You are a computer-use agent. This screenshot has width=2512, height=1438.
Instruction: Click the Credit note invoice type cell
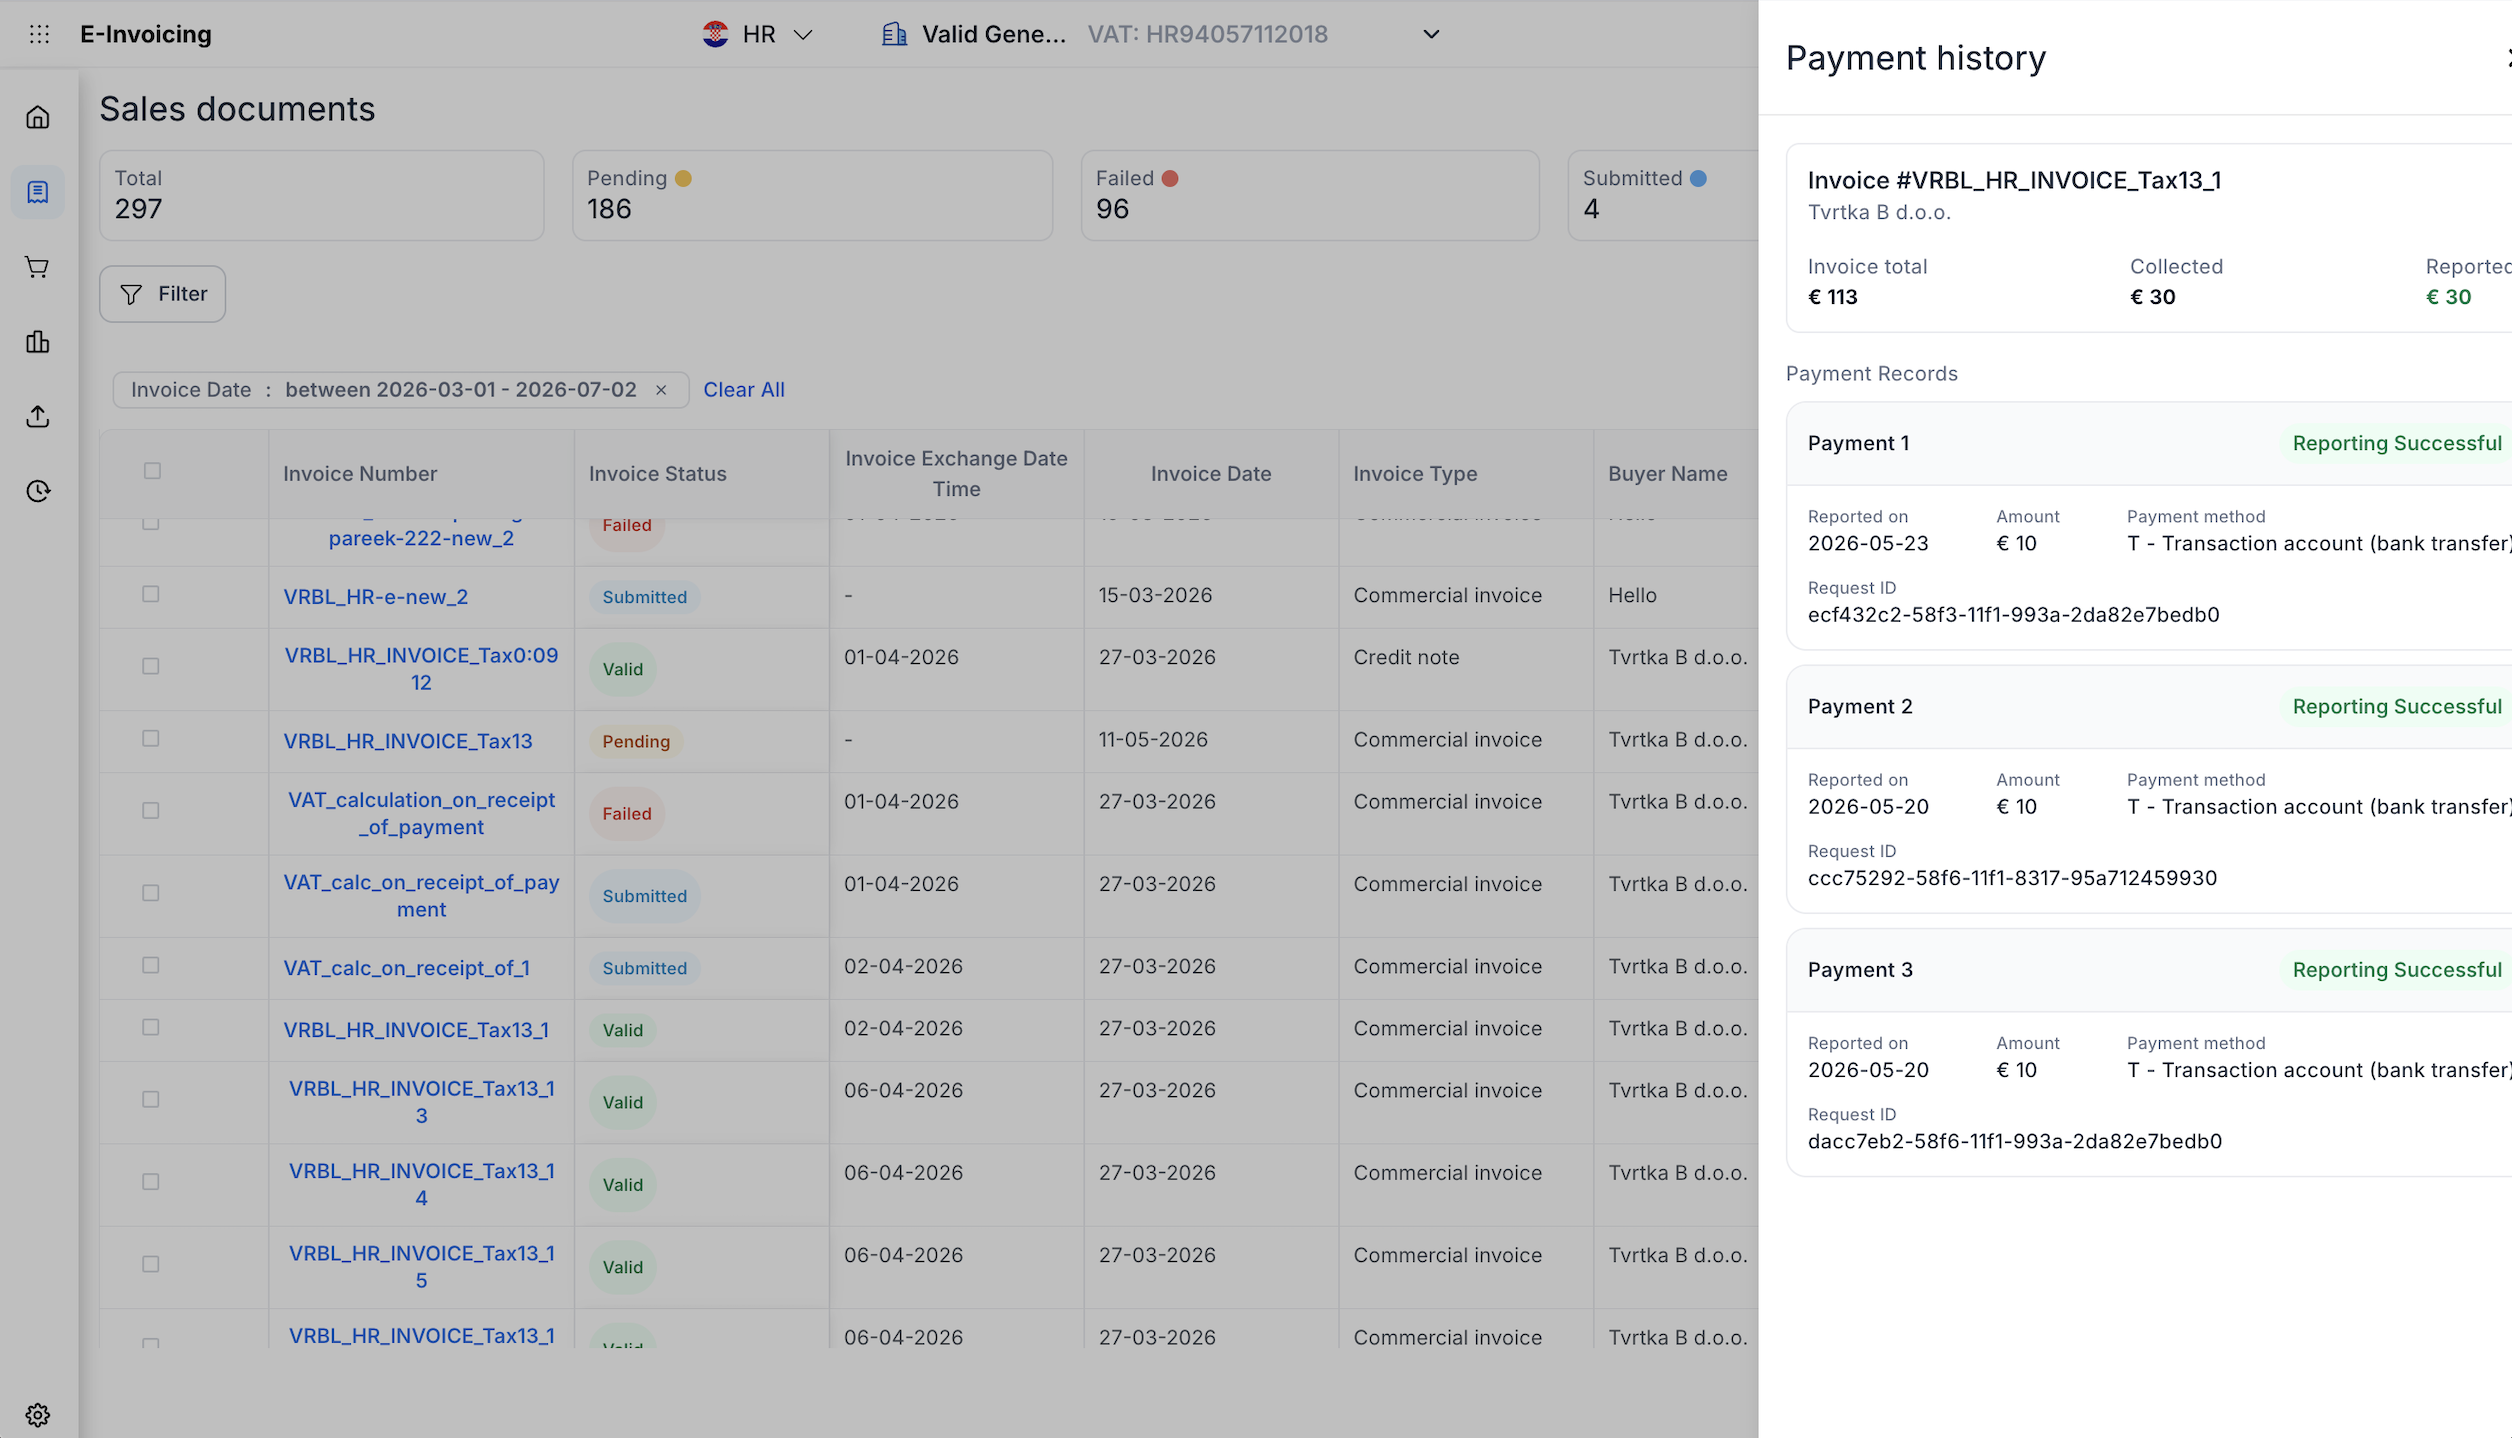coord(1406,657)
